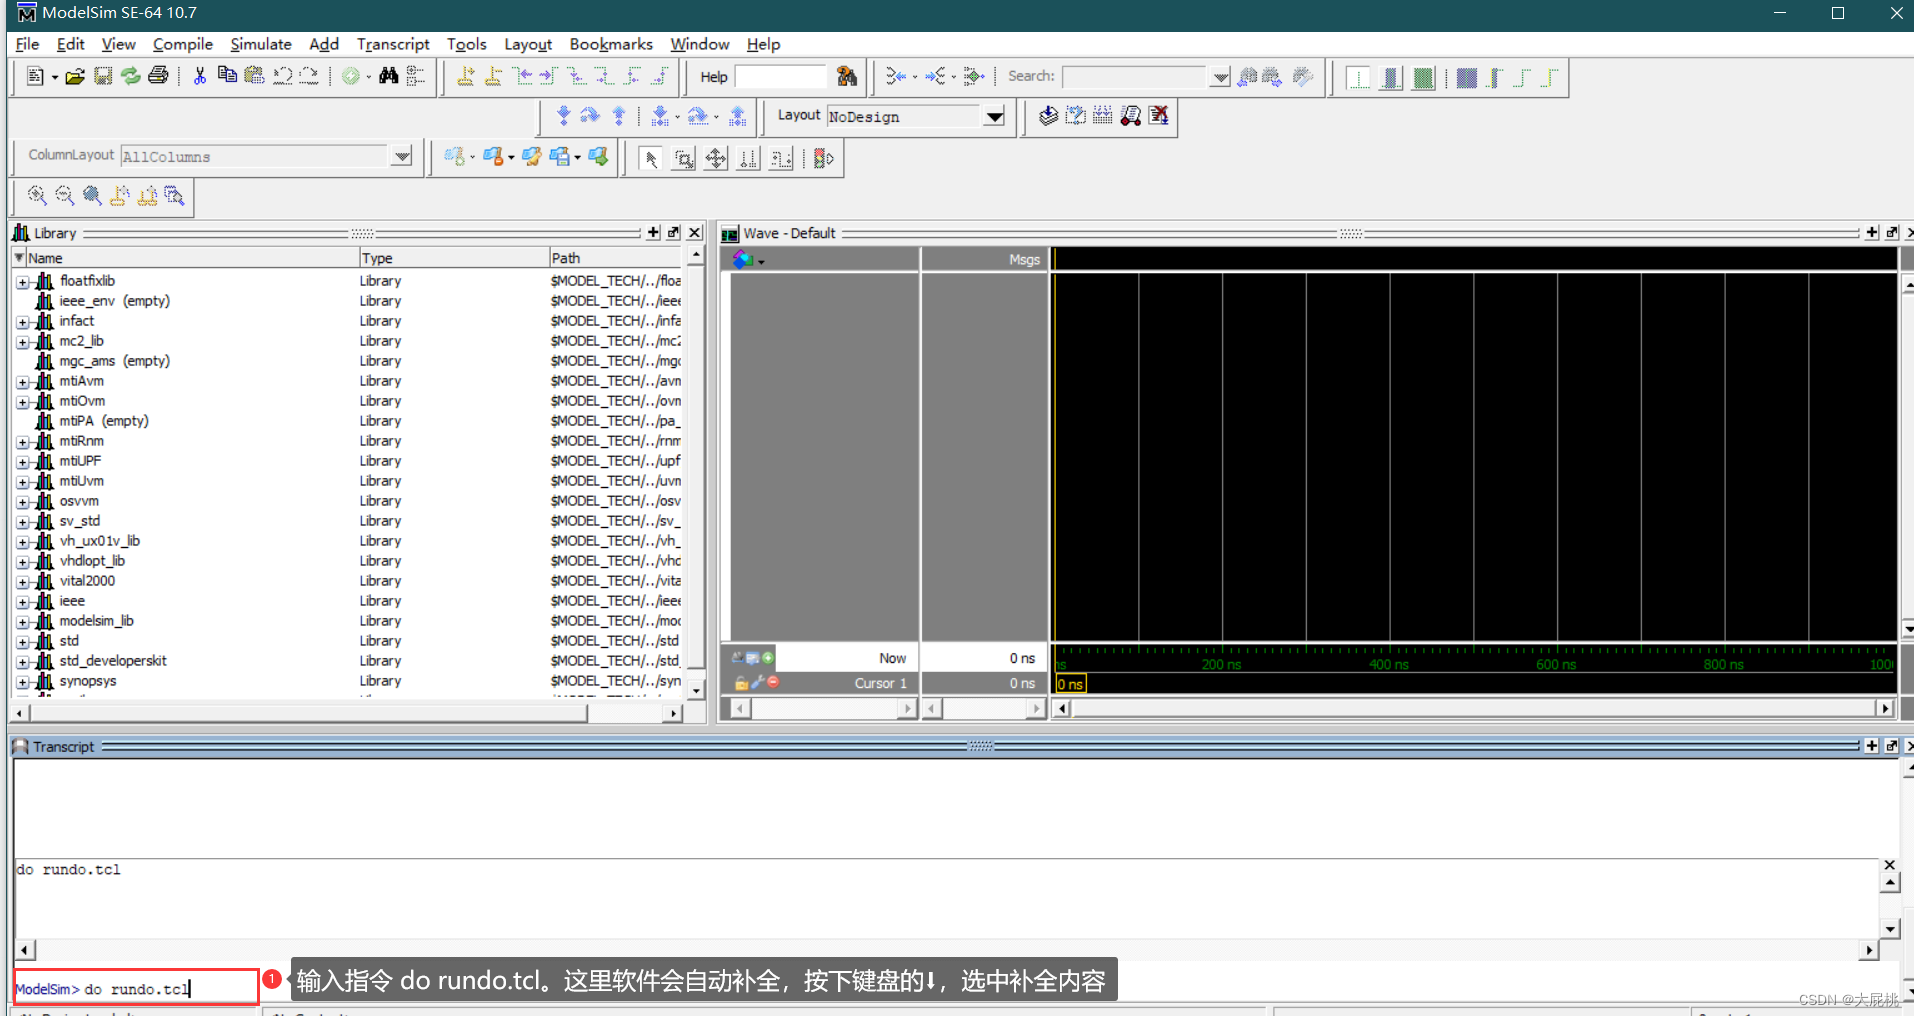Image resolution: width=1914 pixels, height=1016 pixels.
Task: Click the New file toolbar icon
Action: click(x=35, y=76)
